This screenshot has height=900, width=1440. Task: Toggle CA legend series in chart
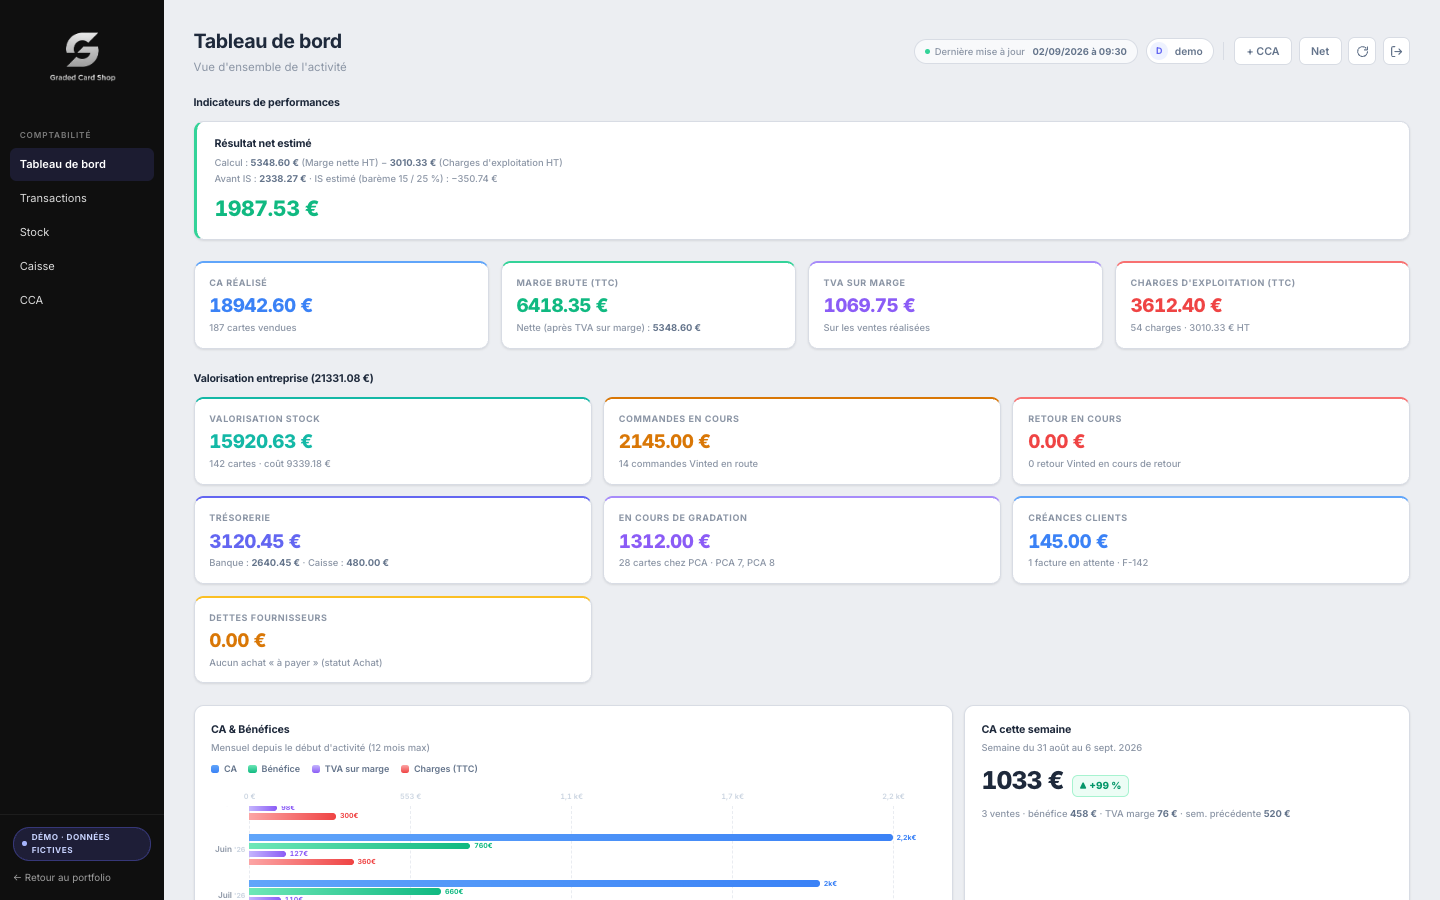coord(224,769)
